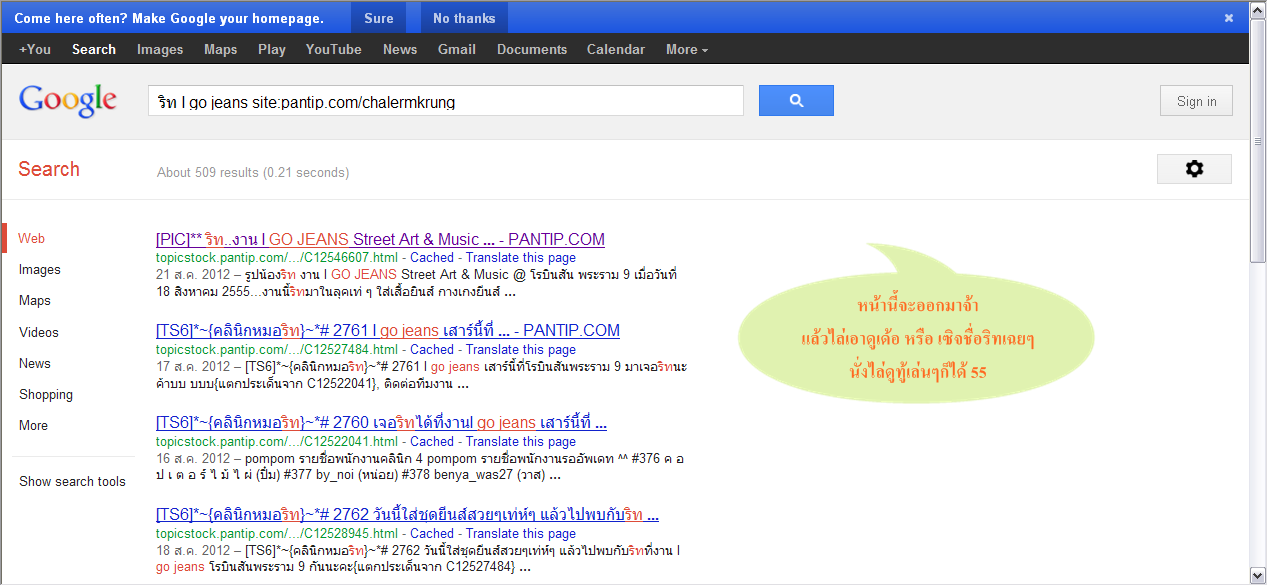Click into the search query field
Viewport: 1268px width, 586px height.
tap(446, 101)
